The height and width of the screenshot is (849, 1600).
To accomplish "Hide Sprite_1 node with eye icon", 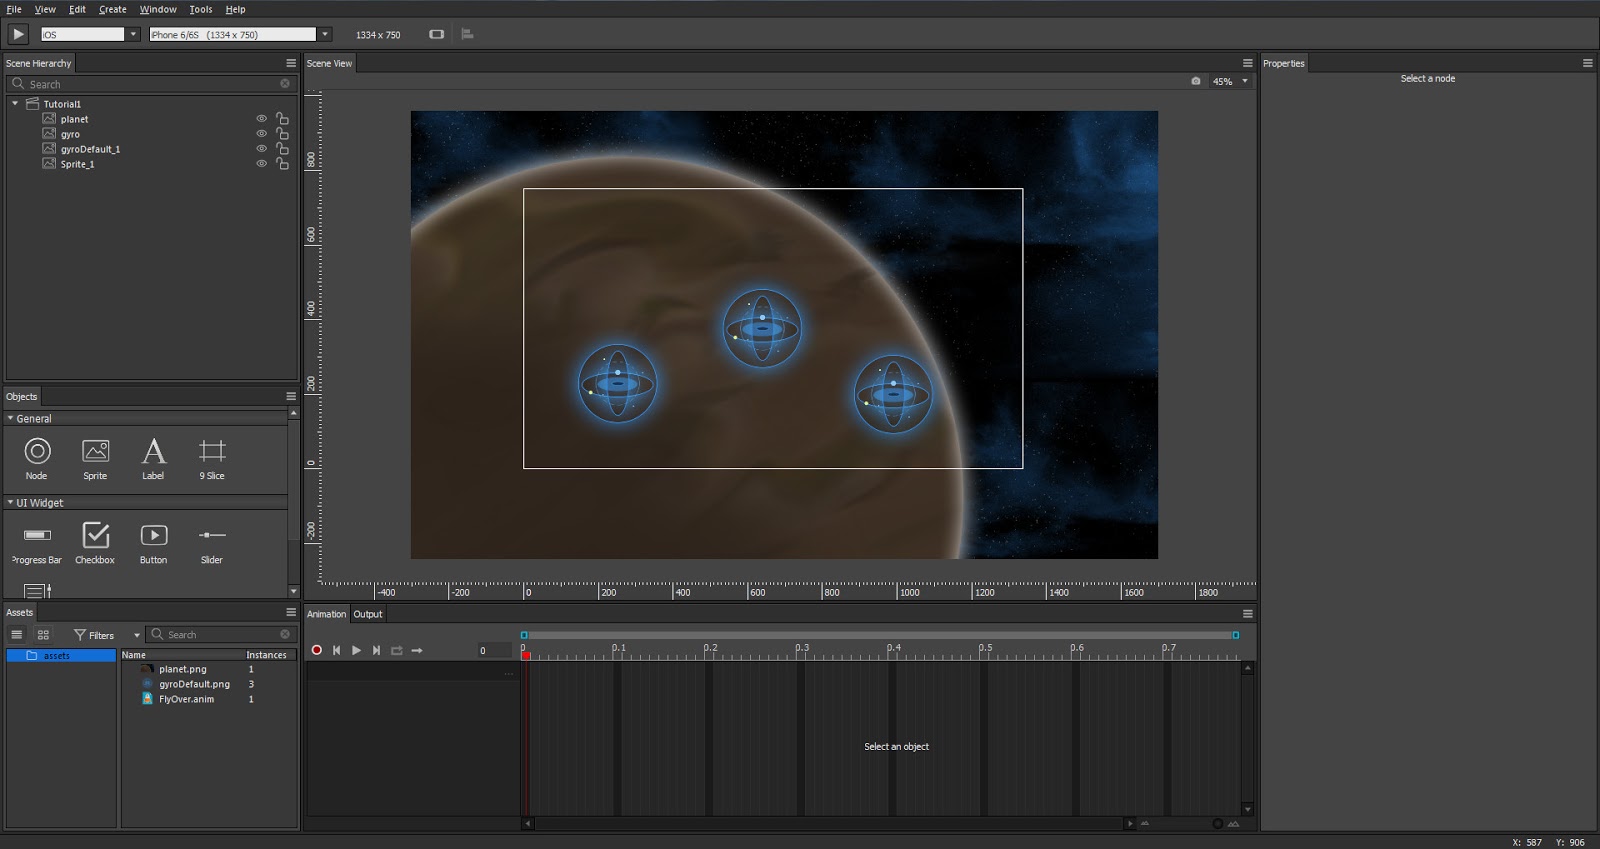I will click(x=262, y=164).
